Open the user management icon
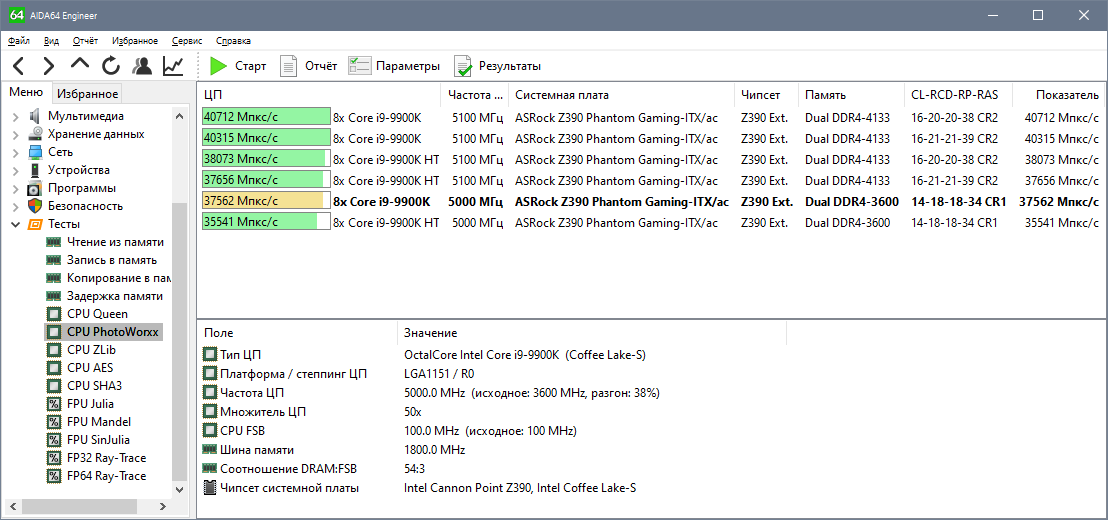The image size is (1108, 520). pyautogui.click(x=142, y=66)
